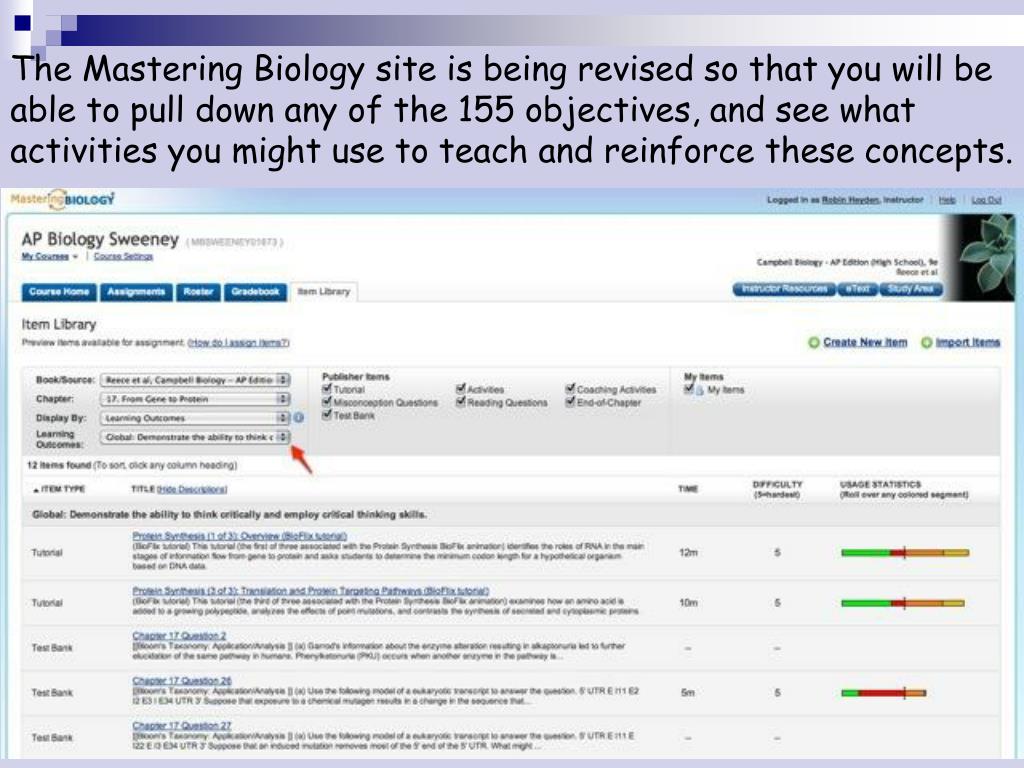This screenshot has height=768, width=1024.
Task: Open Chapter 17 Question 26
Action: [x=182, y=680]
